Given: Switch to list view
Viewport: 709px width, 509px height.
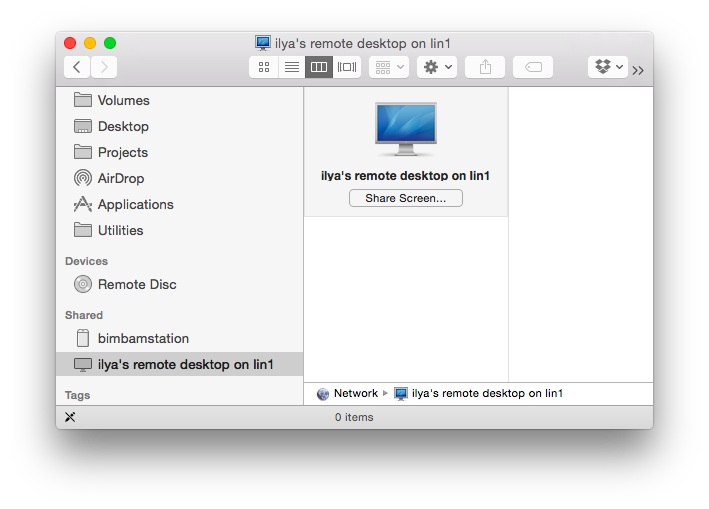Looking at the screenshot, I should pos(292,67).
